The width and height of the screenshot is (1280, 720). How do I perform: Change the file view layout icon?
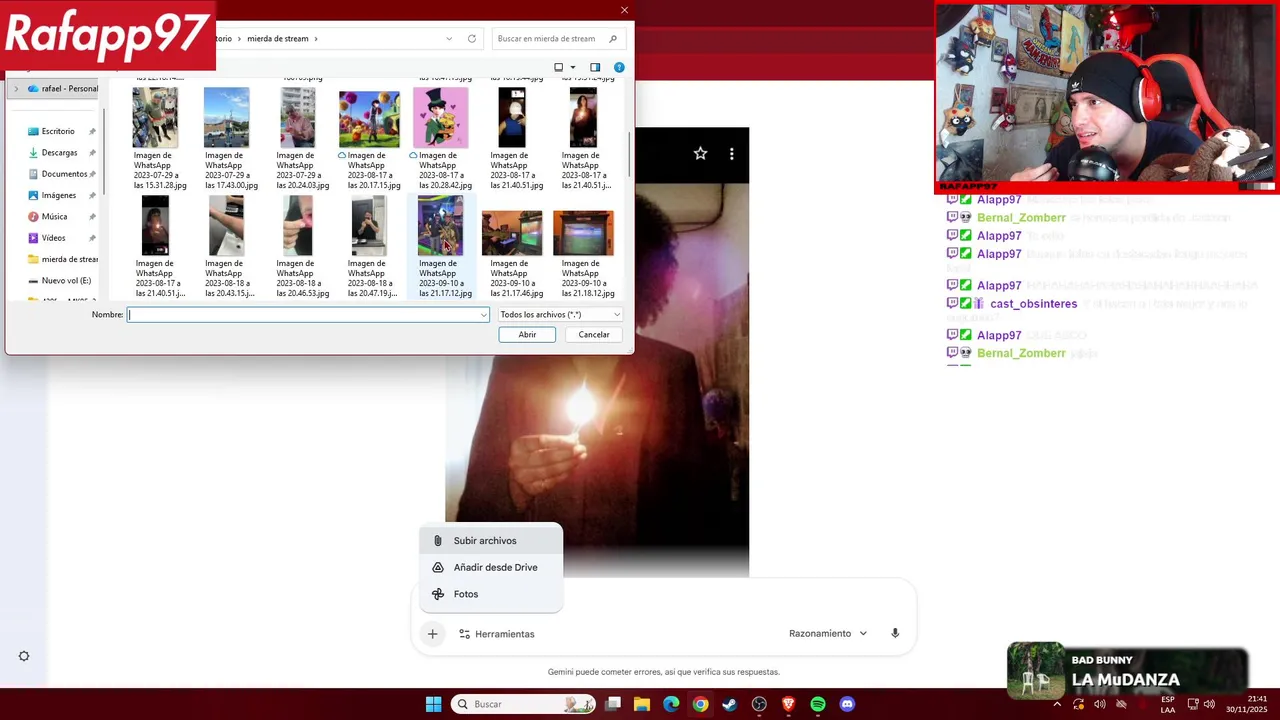coord(559,67)
